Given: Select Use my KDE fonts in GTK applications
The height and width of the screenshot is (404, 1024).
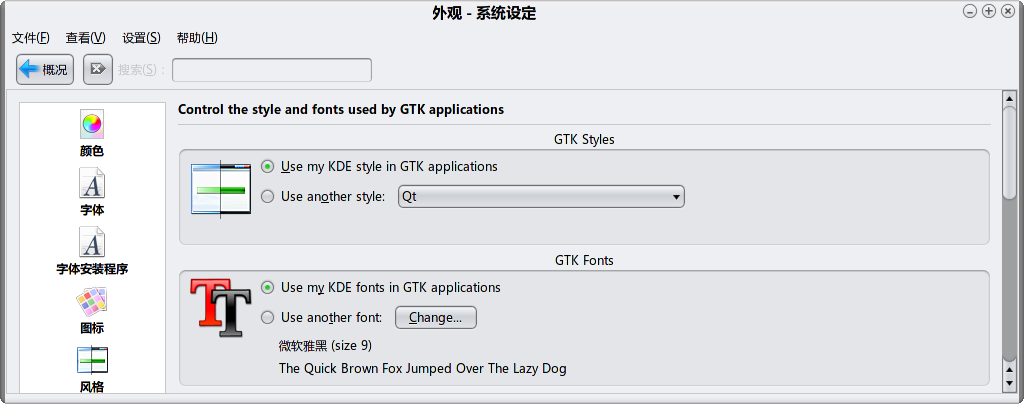Looking at the screenshot, I should coord(267,288).
